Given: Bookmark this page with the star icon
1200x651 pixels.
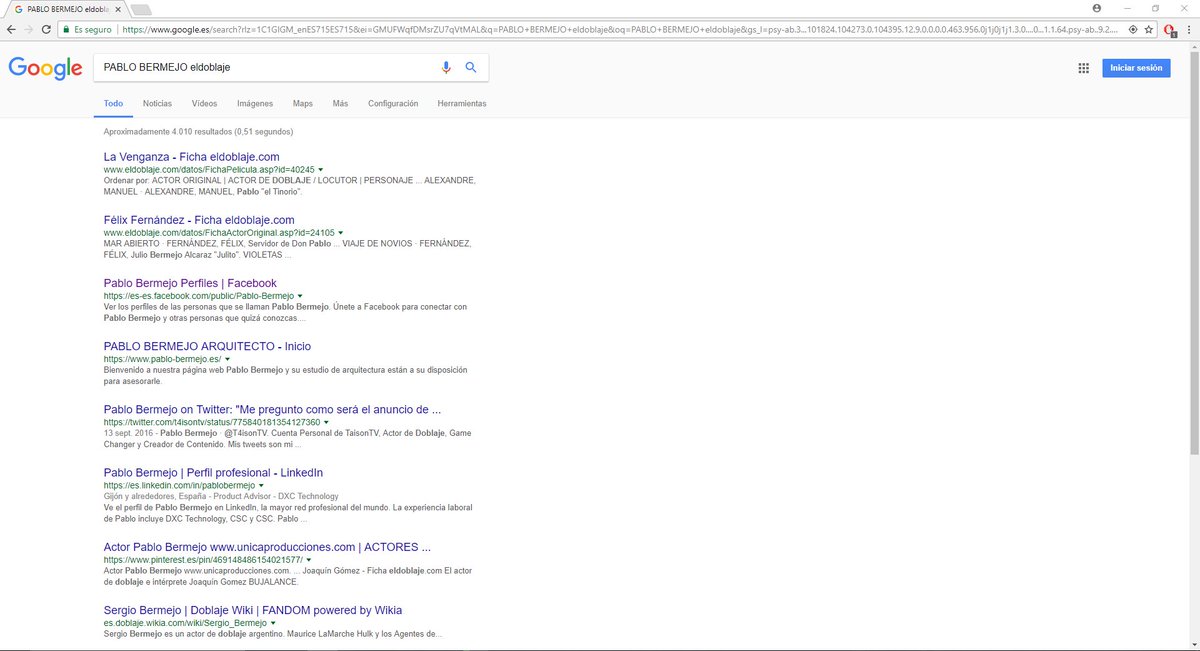Looking at the screenshot, I should [x=1148, y=30].
